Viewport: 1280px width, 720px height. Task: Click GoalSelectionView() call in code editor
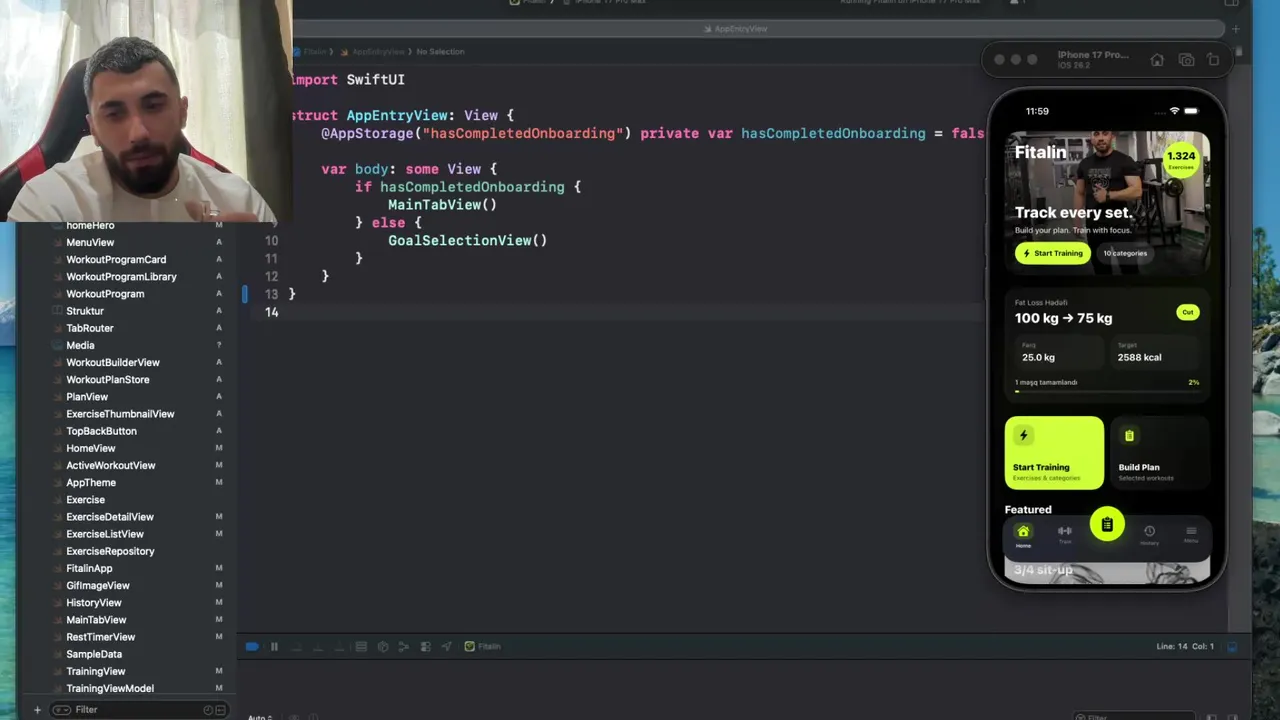pyautogui.click(x=467, y=241)
